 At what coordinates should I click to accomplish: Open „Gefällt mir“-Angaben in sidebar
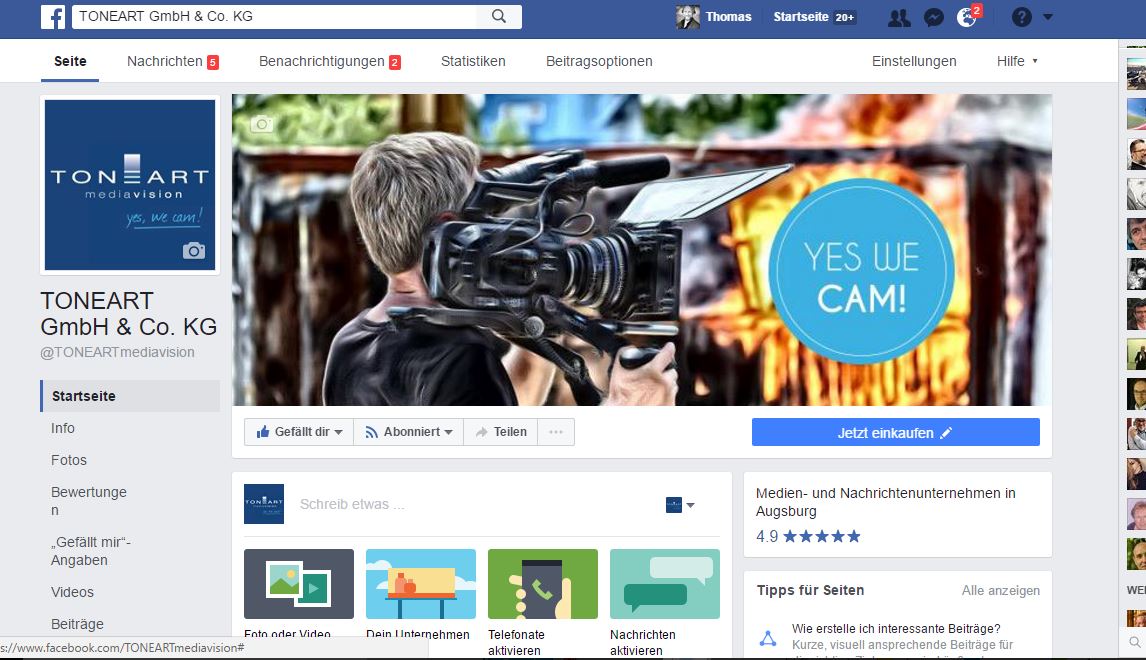pos(91,551)
